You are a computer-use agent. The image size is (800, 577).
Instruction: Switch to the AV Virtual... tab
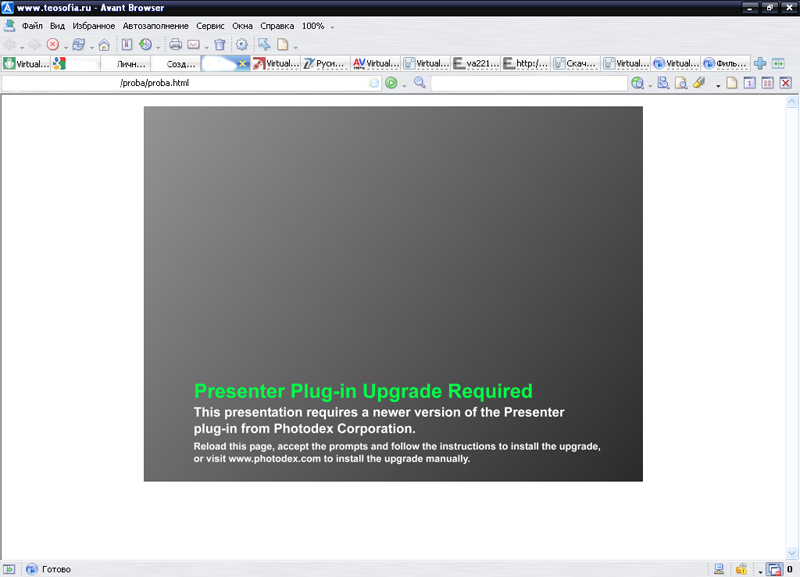click(376, 64)
